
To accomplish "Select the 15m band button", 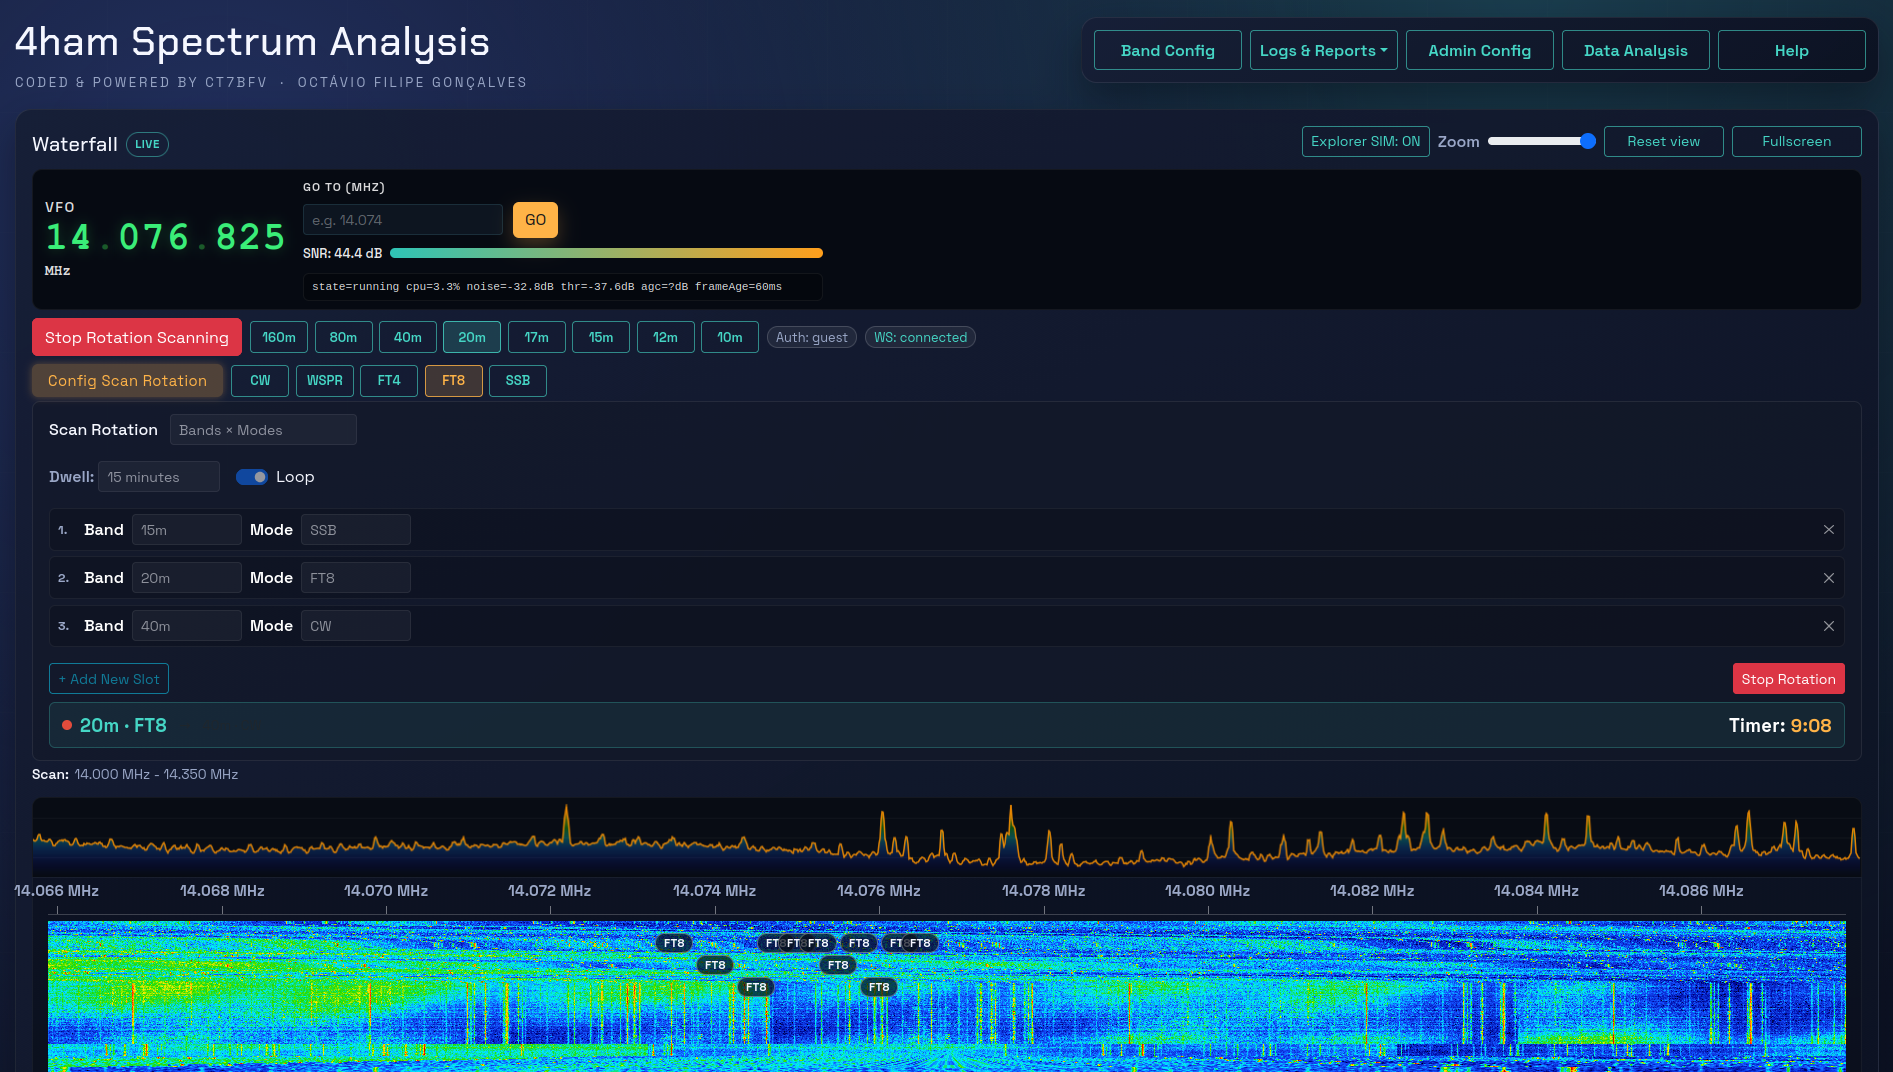I will tap(601, 337).
